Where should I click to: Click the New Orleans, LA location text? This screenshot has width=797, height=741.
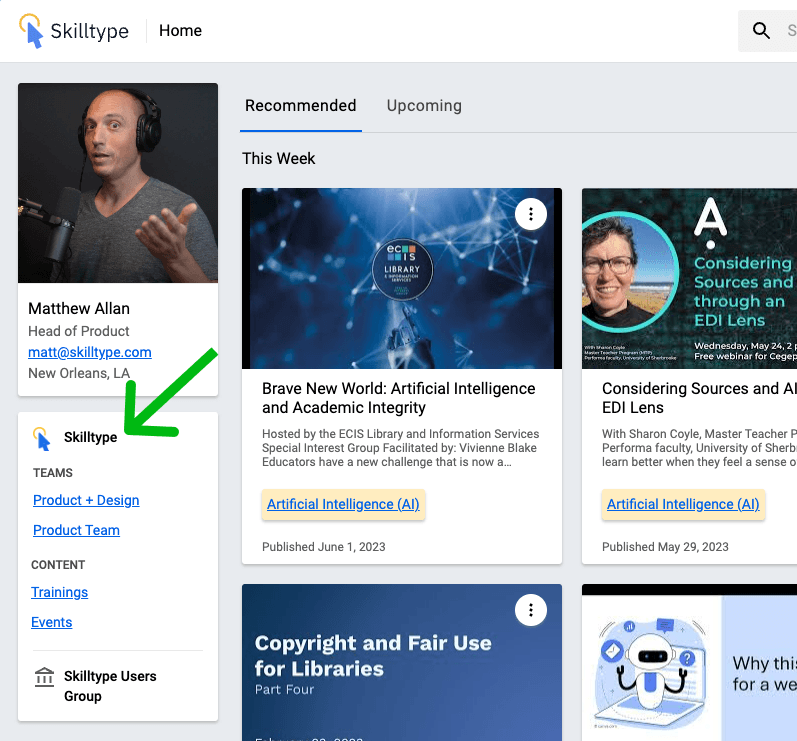point(79,374)
